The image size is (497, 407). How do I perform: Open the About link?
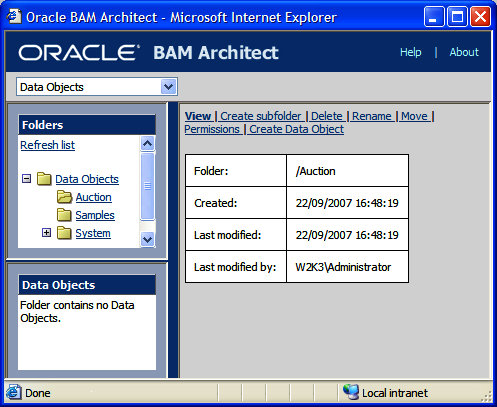coord(464,52)
